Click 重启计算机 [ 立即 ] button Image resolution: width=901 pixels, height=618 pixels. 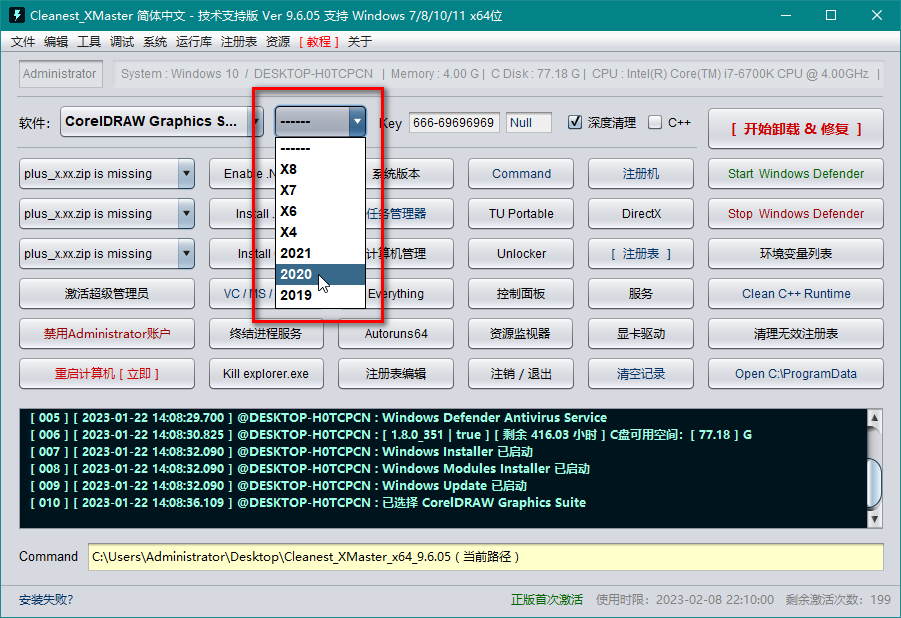pos(107,374)
